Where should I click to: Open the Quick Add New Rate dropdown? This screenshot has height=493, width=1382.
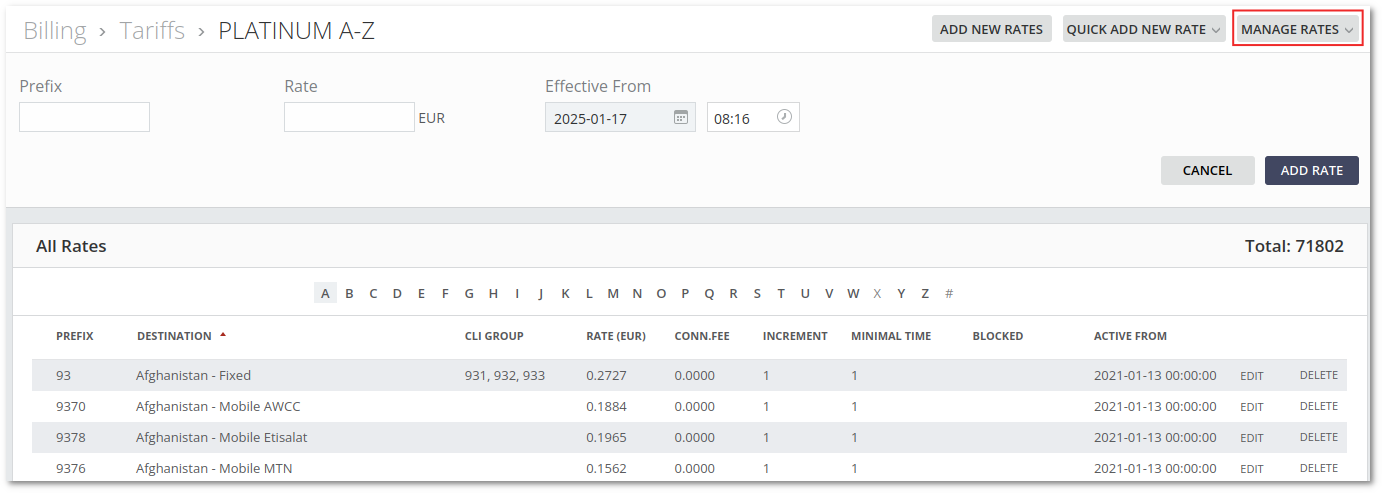point(1143,29)
